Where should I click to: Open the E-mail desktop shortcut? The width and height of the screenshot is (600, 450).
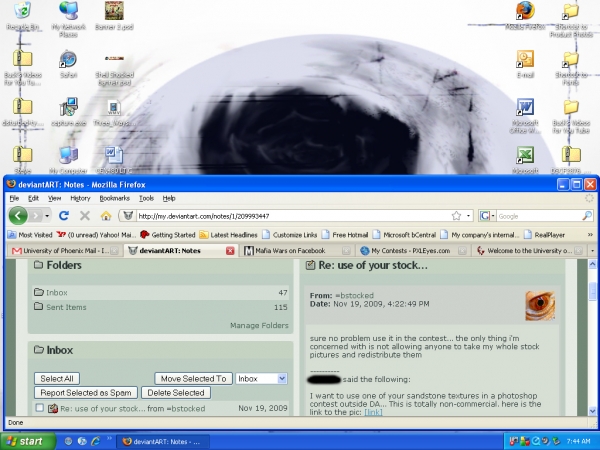pyautogui.click(x=525, y=64)
